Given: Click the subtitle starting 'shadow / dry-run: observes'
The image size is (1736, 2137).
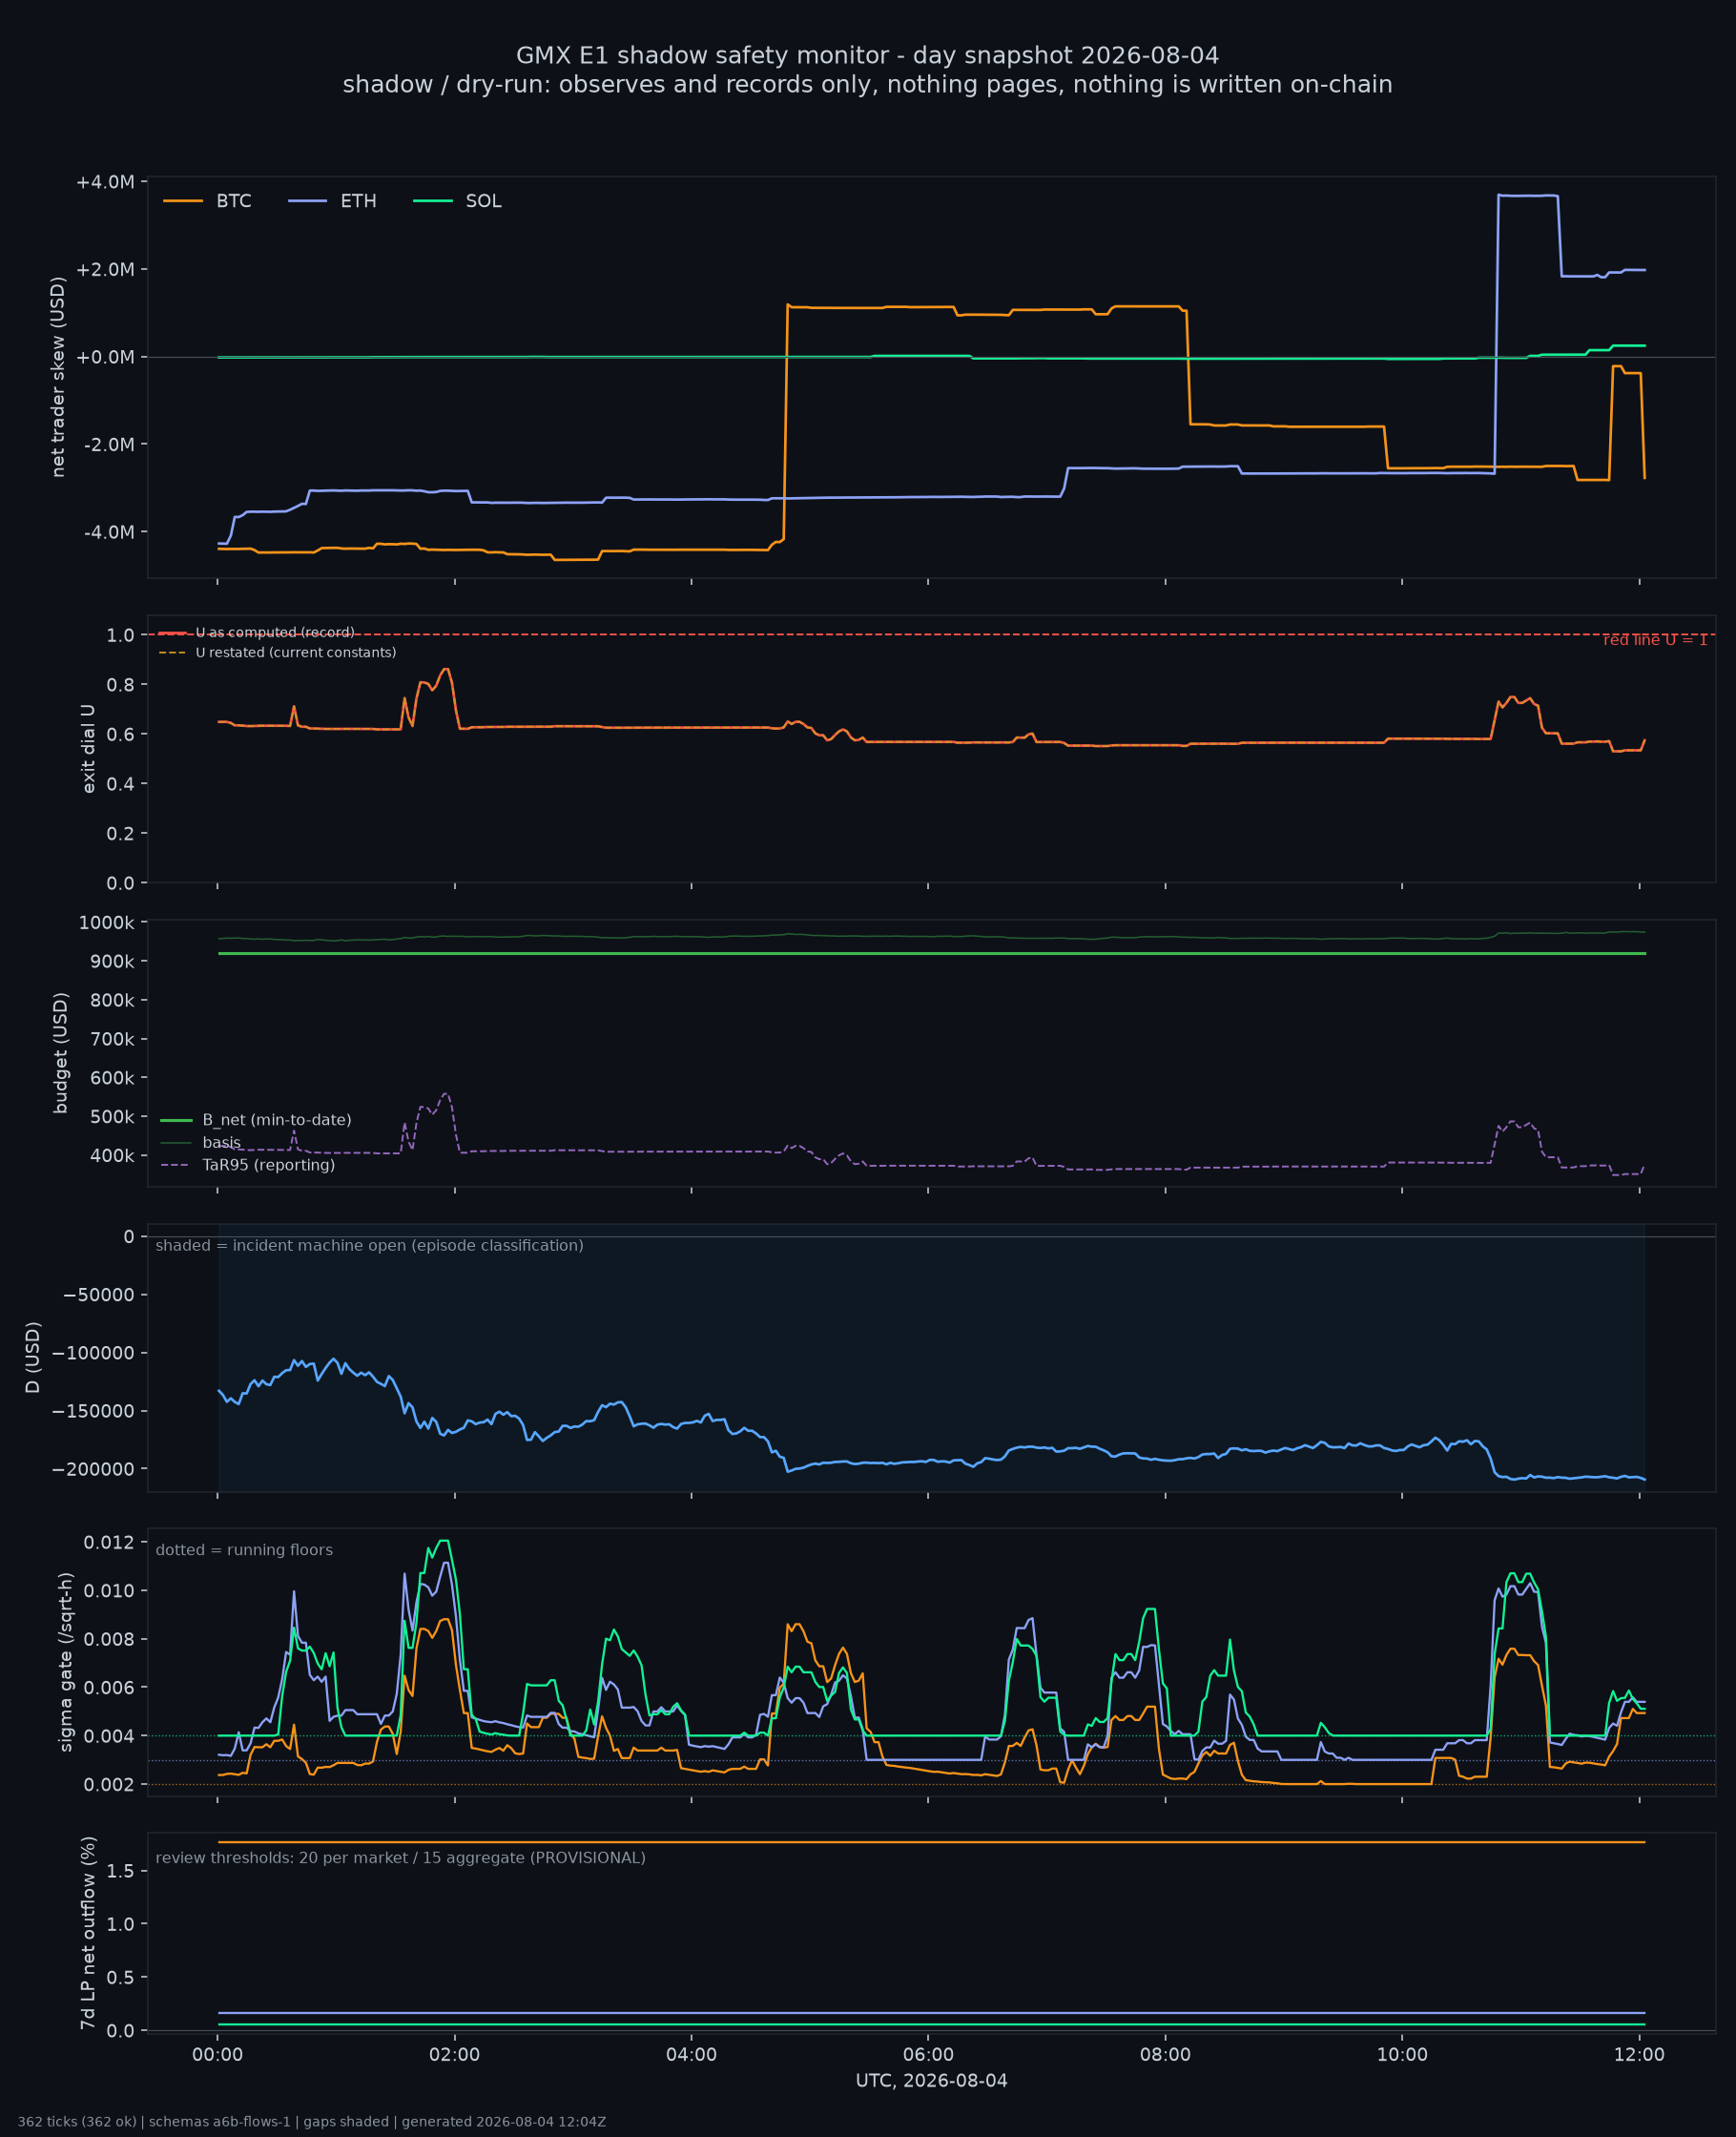Looking at the screenshot, I should [x=868, y=85].
